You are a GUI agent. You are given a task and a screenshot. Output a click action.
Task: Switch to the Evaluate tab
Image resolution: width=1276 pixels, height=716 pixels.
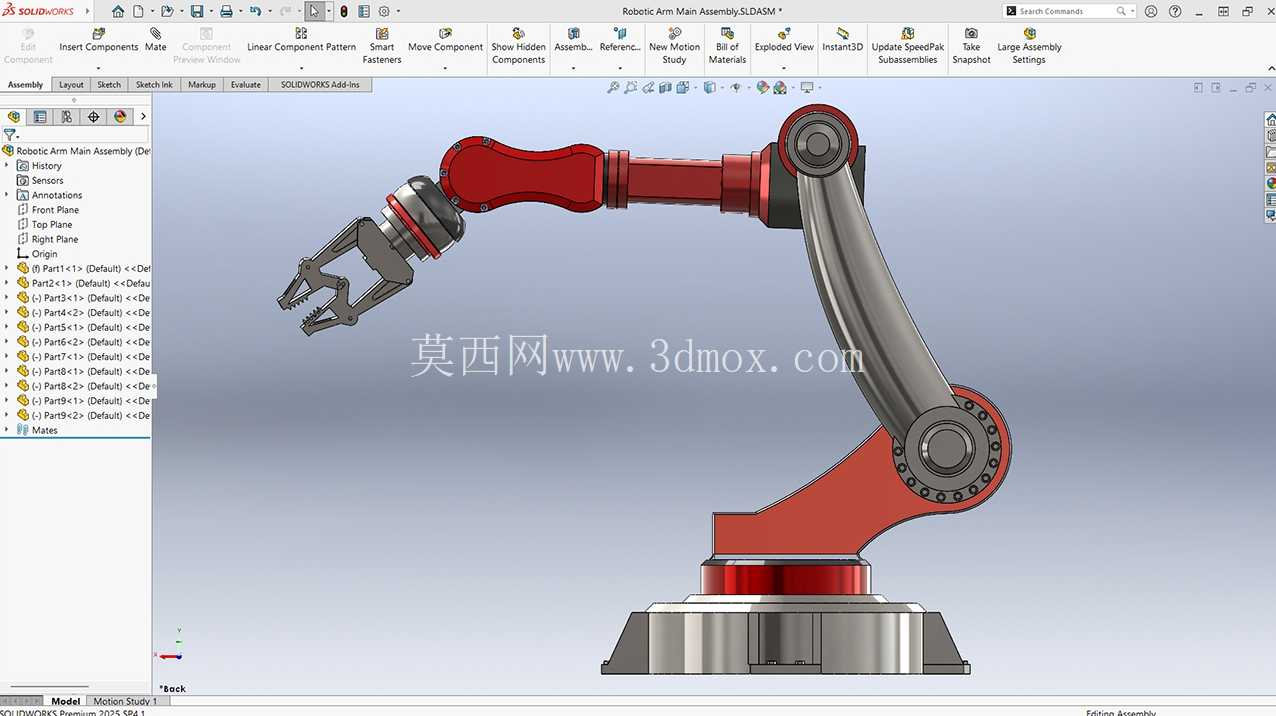tap(246, 85)
